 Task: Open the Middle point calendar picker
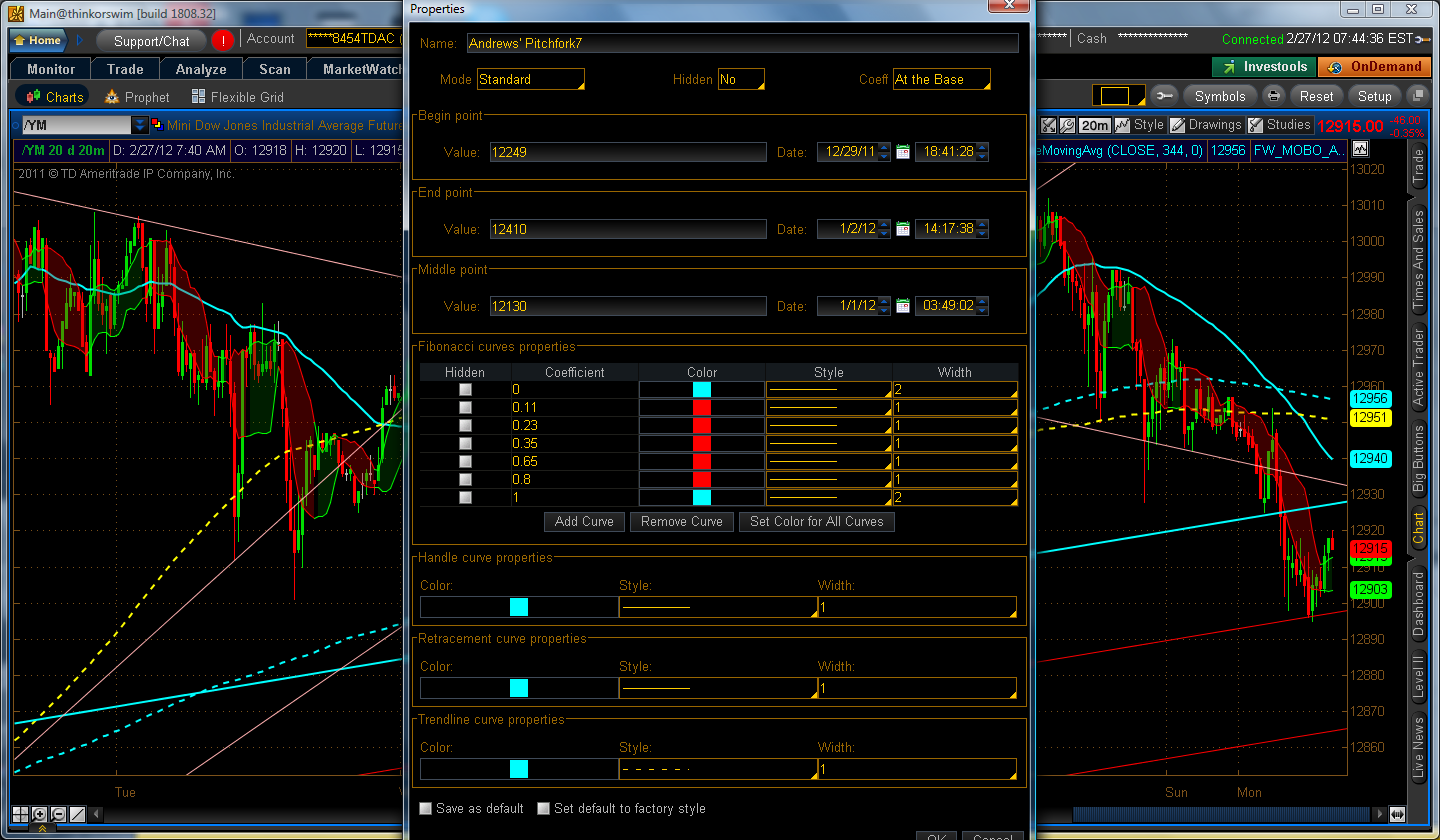[903, 306]
